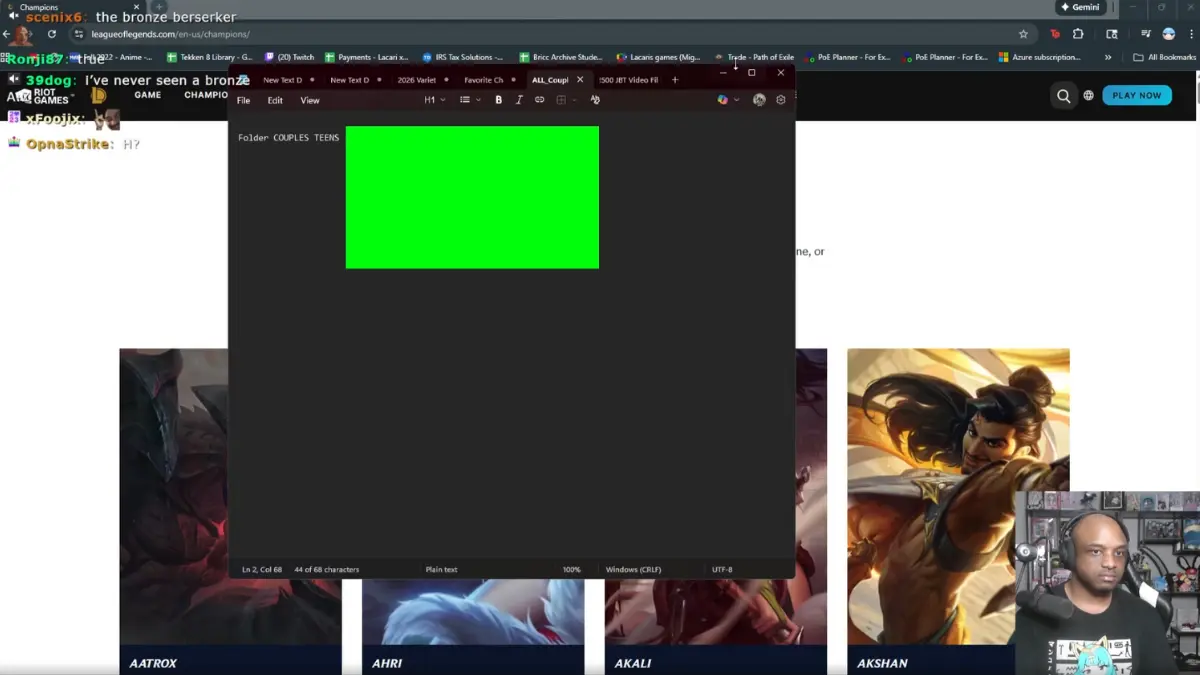This screenshot has height=675, width=1200.
Task: Open the list style chevron dropdown
Action: (477, 100)
